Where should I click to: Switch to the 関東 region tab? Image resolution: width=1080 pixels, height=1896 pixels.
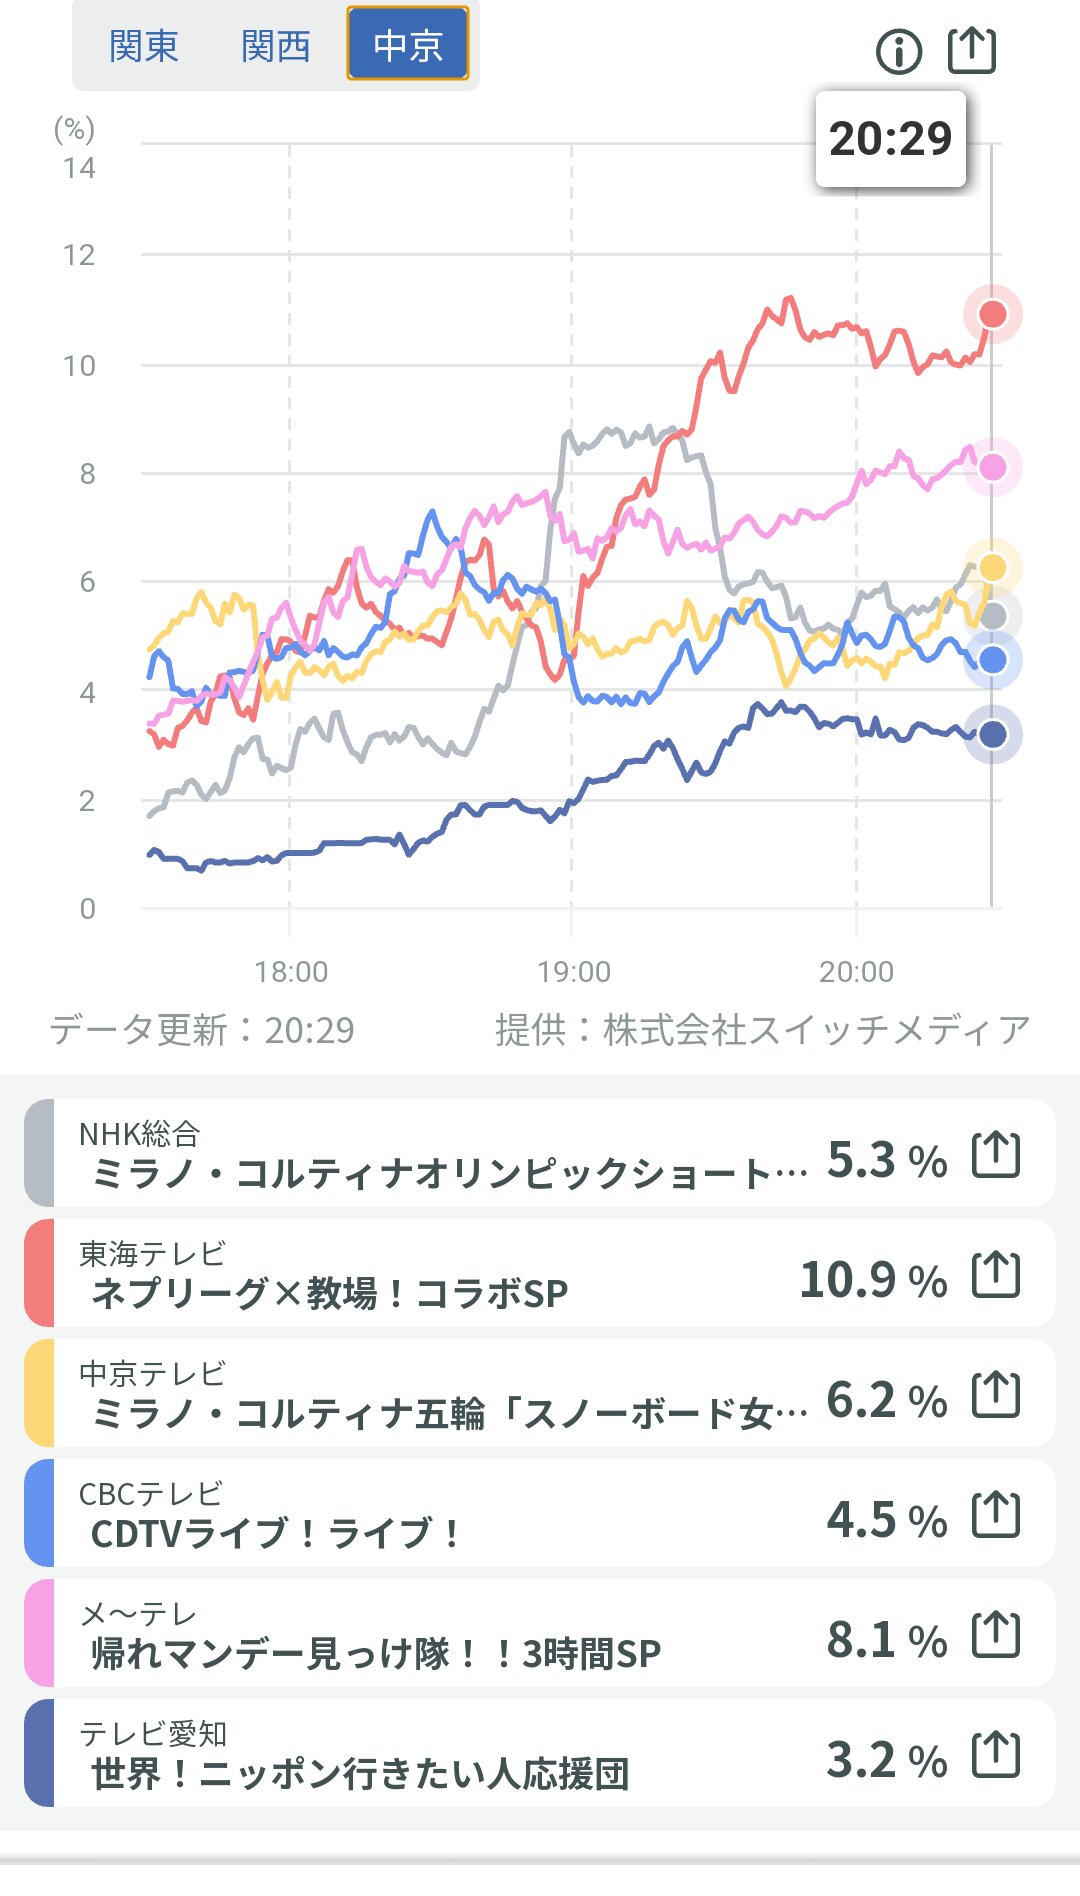point(144,46)
